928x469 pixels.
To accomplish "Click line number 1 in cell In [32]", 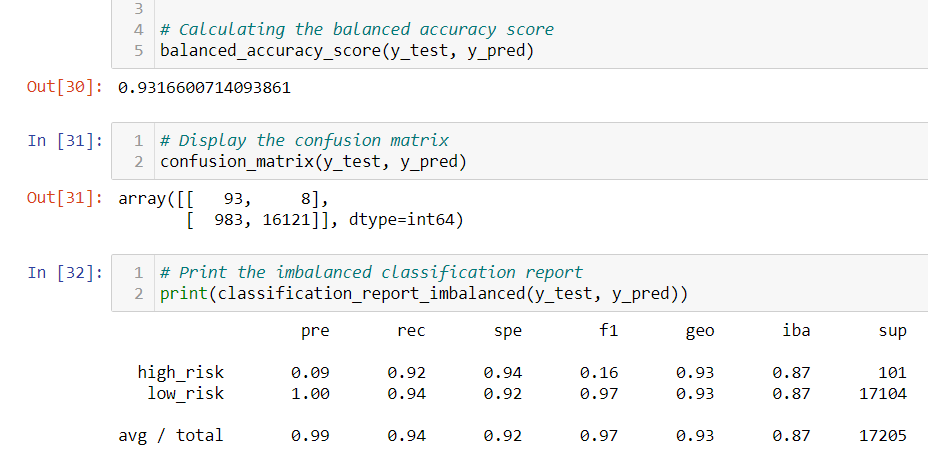I will coord(138,272).
